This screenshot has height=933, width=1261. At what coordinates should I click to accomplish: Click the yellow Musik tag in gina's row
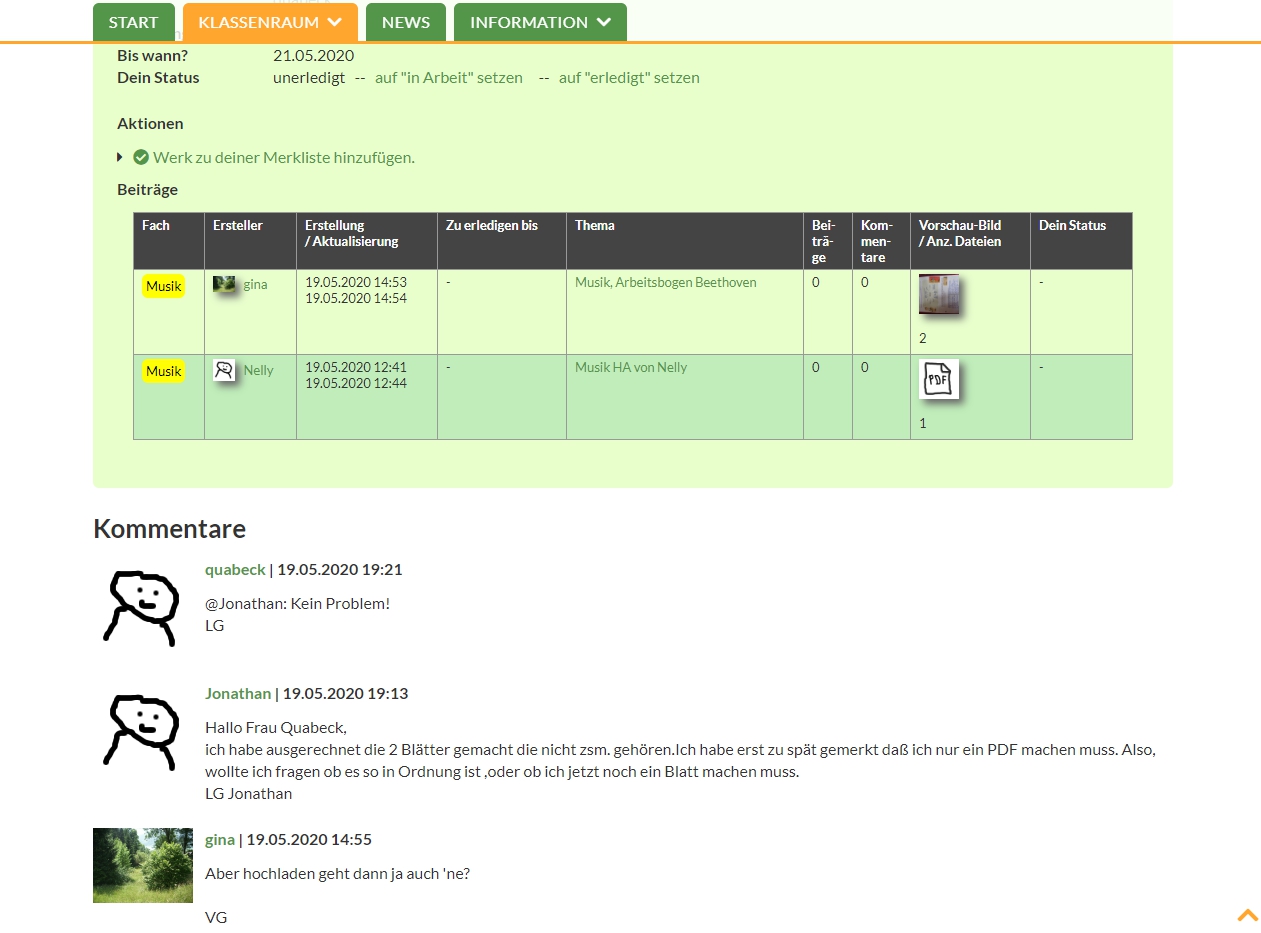[163, 287]
